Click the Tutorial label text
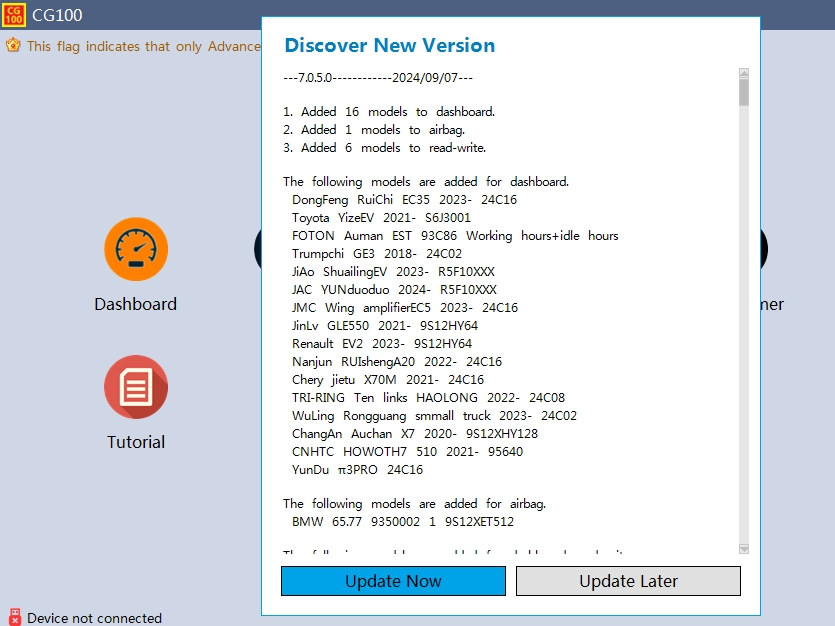Viewport: 835px width, 626px height. pos(136,442)
